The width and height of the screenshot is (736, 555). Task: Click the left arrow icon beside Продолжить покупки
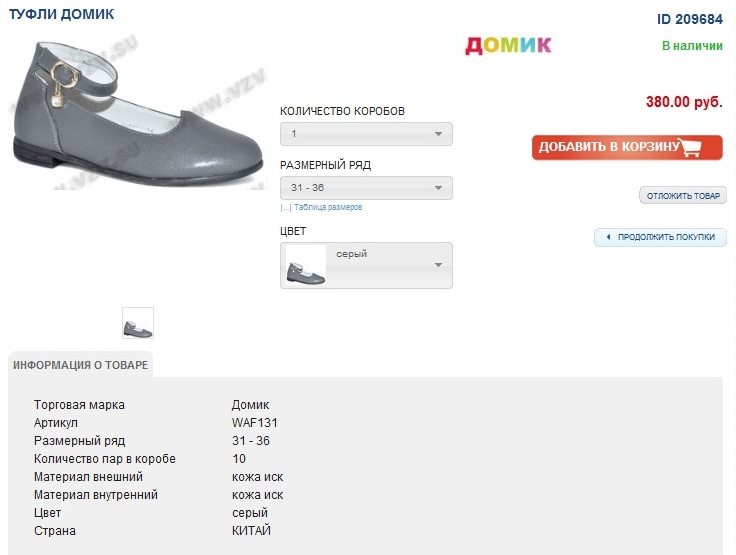pos(607,238)
